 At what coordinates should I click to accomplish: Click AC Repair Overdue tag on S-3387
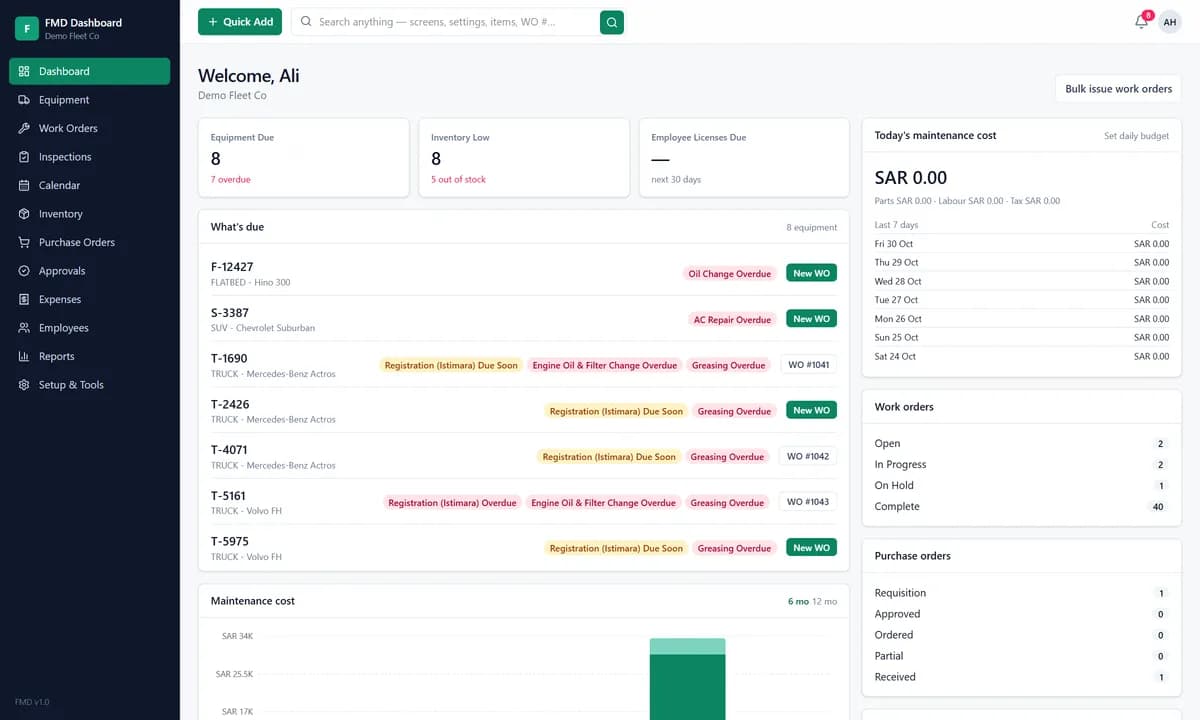pos(733,320)
